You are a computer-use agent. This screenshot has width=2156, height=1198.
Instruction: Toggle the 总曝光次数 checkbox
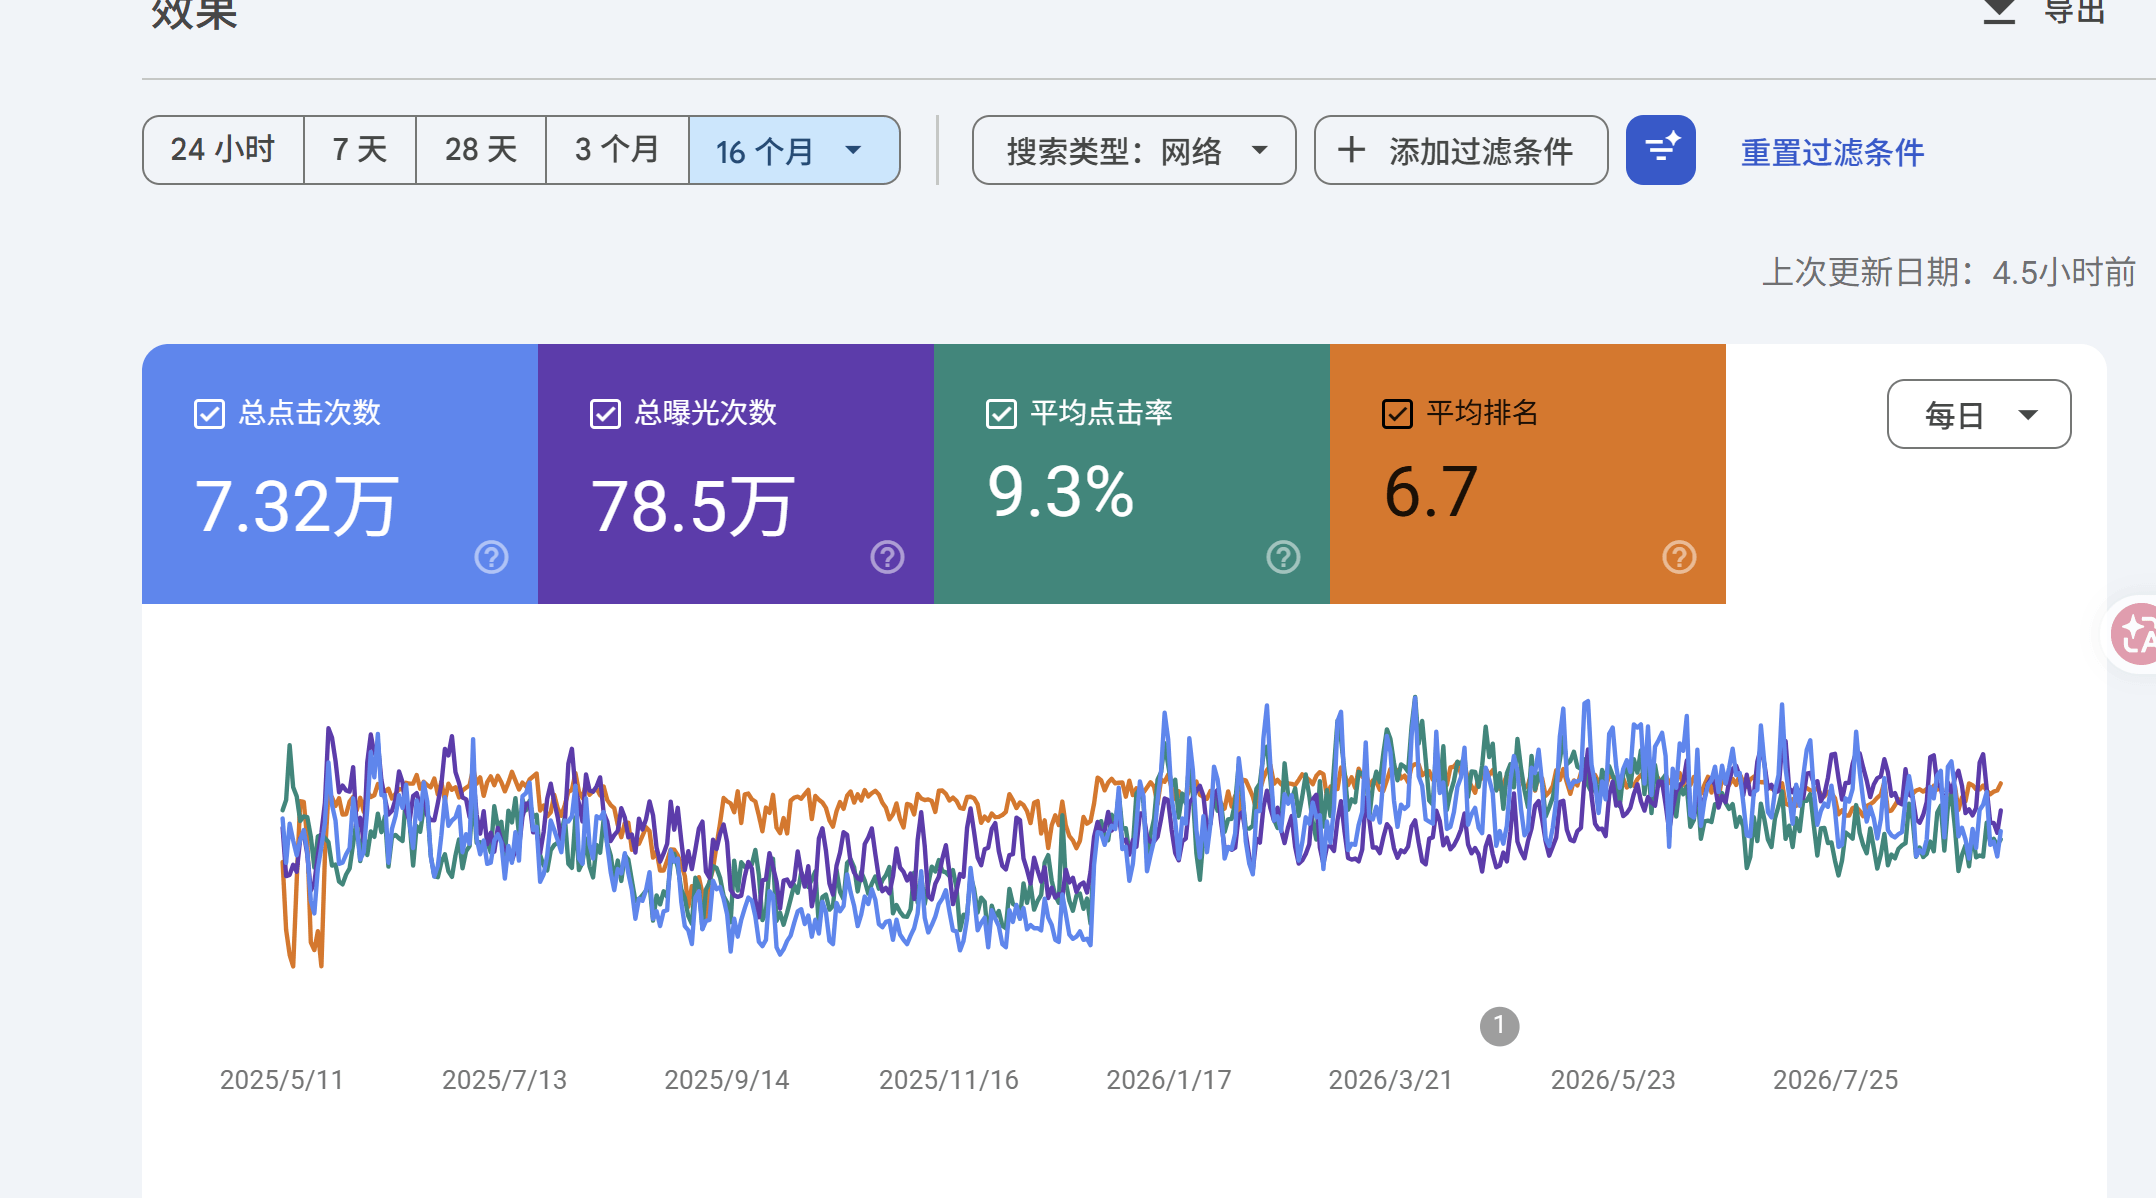point(605,413)
